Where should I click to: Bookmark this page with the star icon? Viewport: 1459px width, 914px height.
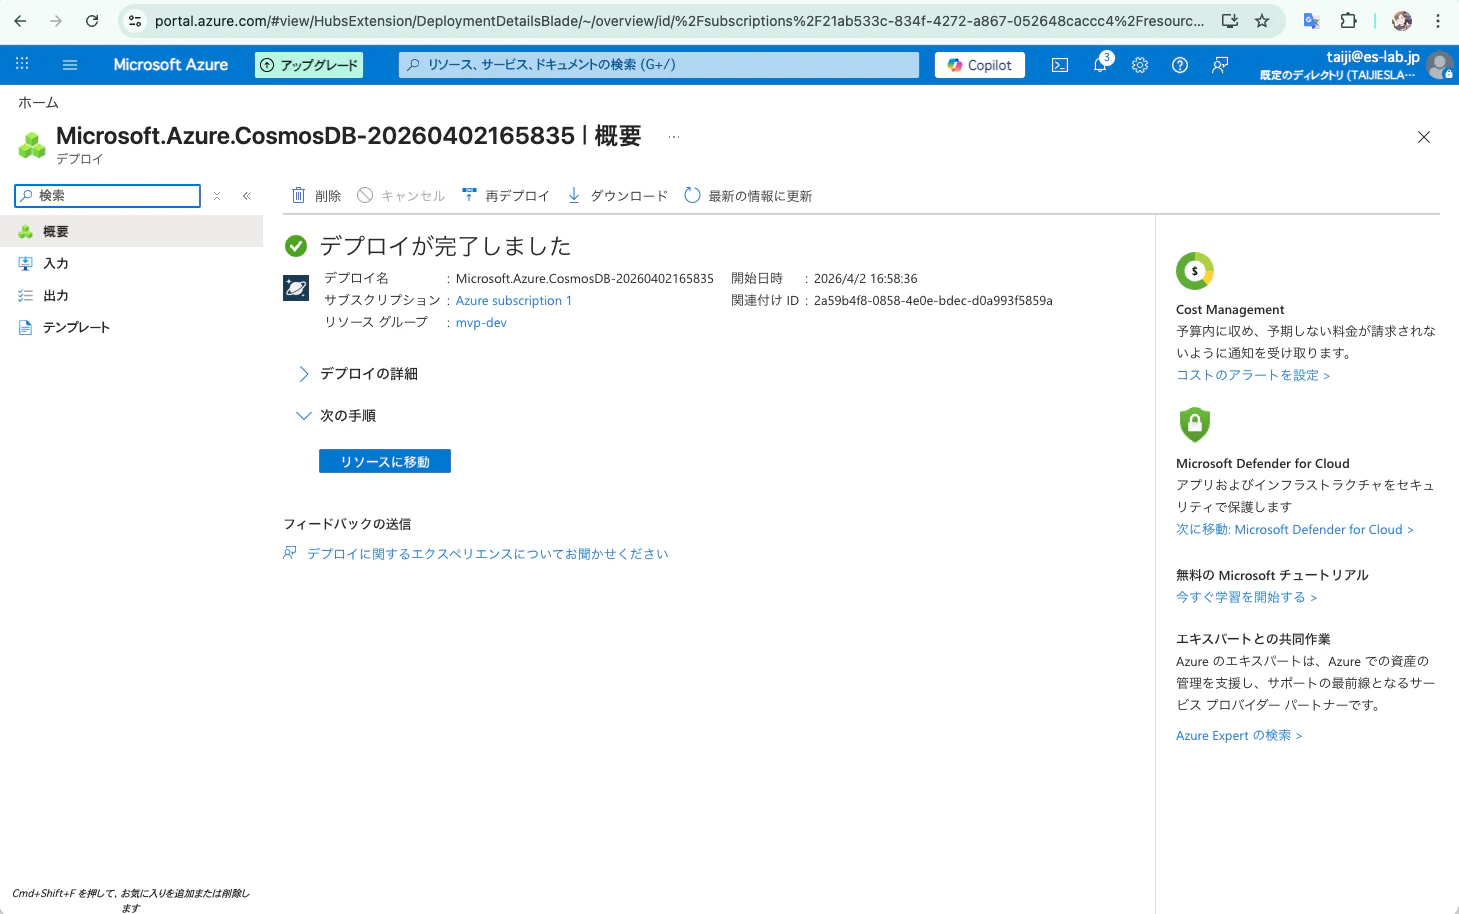pyautogui.click(x=1262, y=20)
